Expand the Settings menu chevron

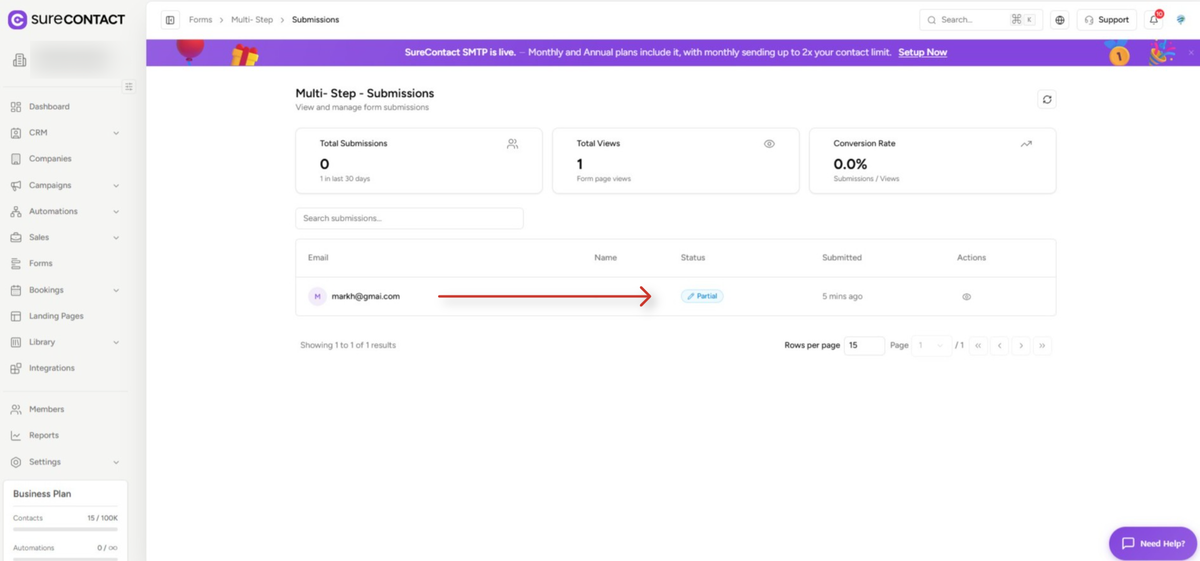116,462
